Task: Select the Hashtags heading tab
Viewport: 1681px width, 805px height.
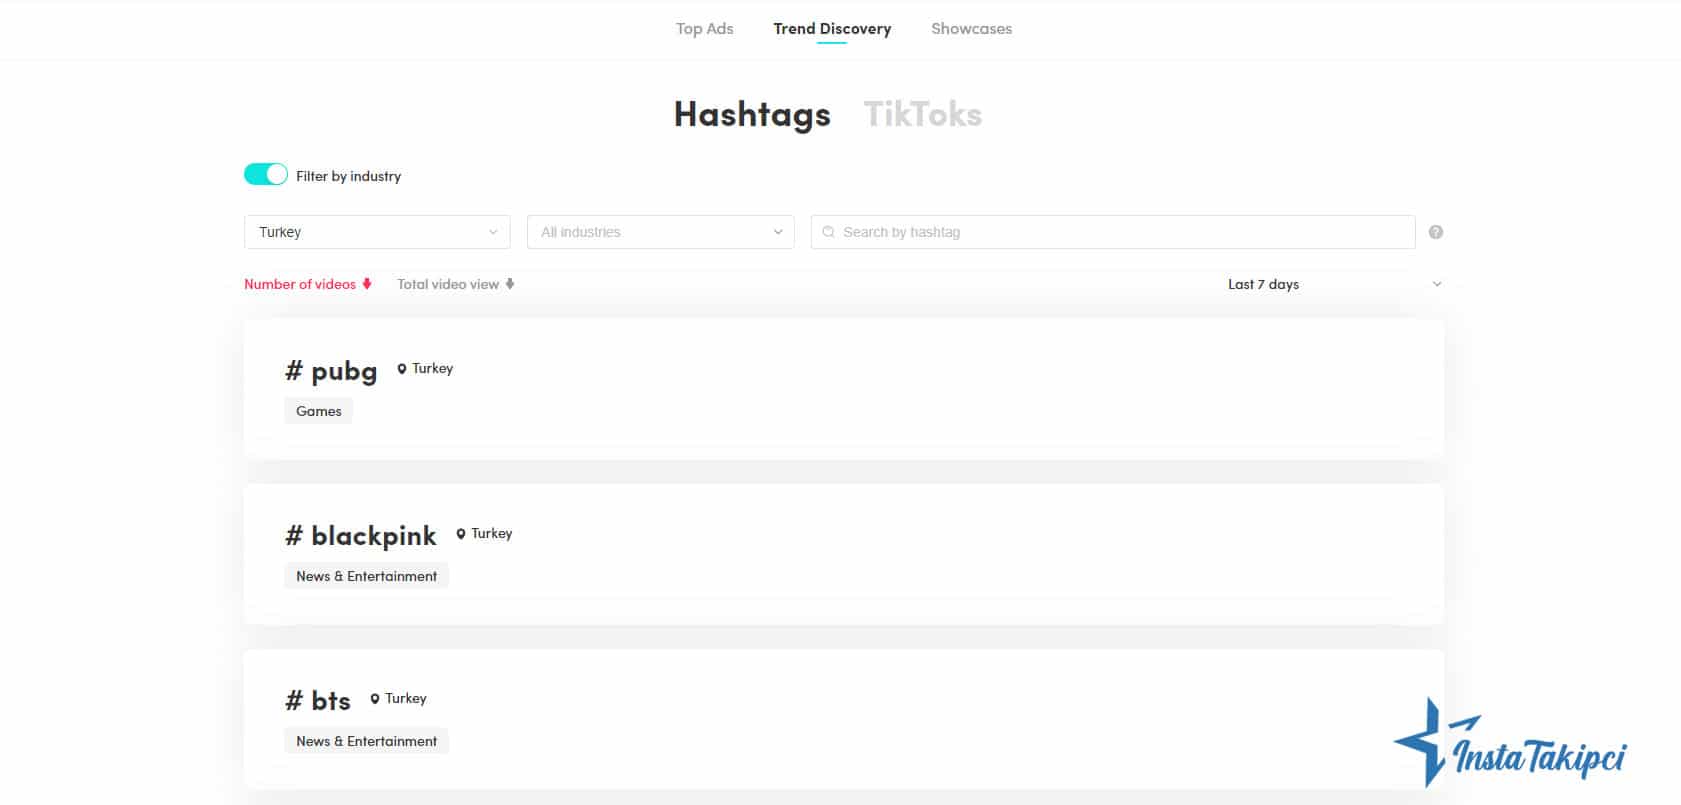Action: [x=752, y=114]
